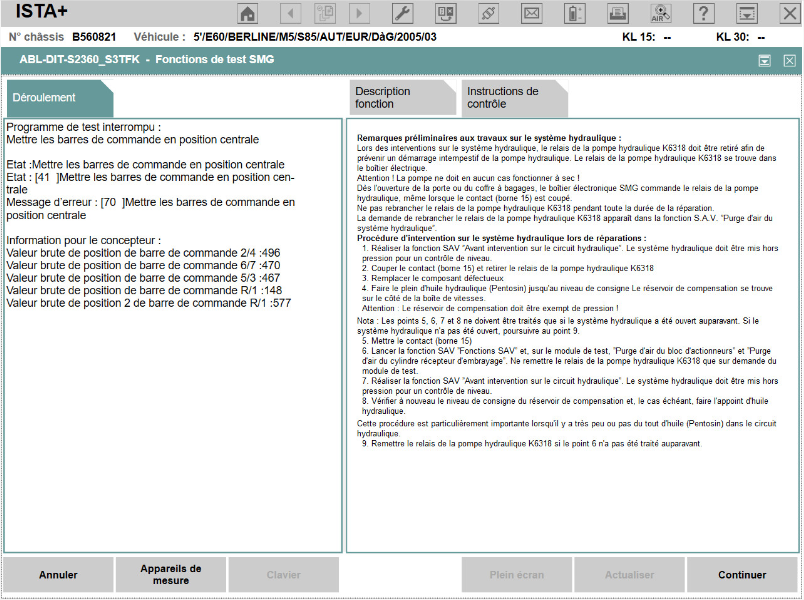Click the barre de commande 5/3 :467 value
Viewport: 804px width, 600px height.
coord(143,278)
